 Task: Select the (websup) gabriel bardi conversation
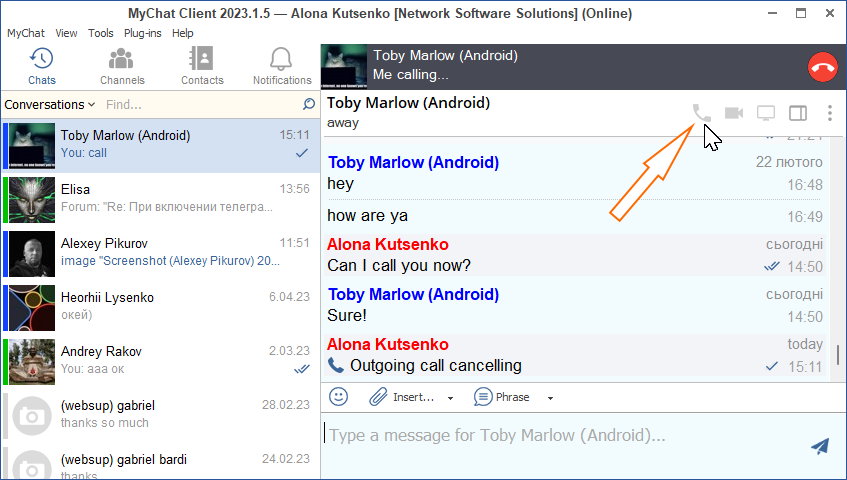pyautogui.click(x=161, y=463)
